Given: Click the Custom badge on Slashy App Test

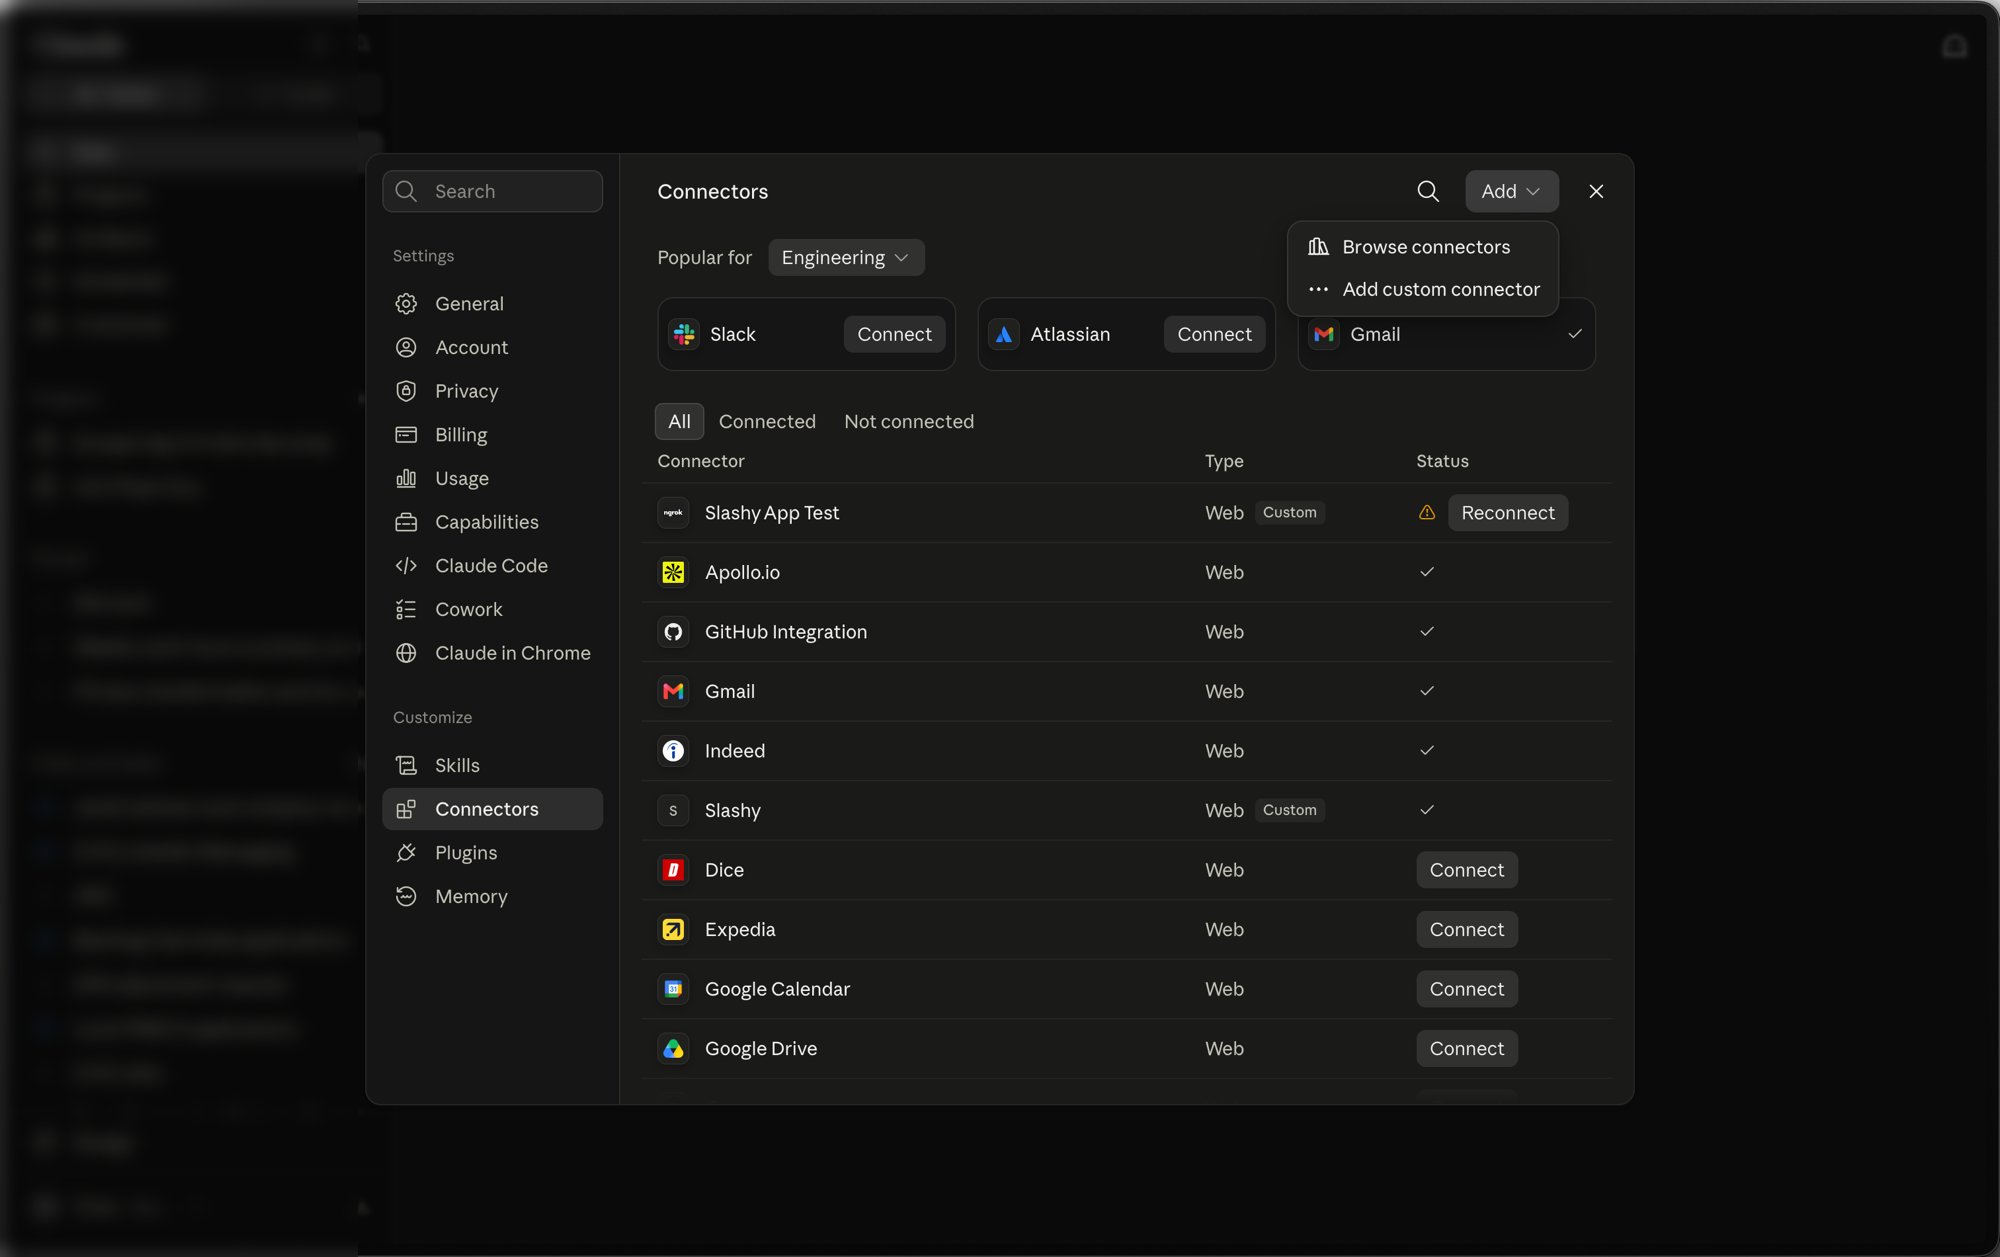Looking at the screenshot, I should (x=1289, y=512).
